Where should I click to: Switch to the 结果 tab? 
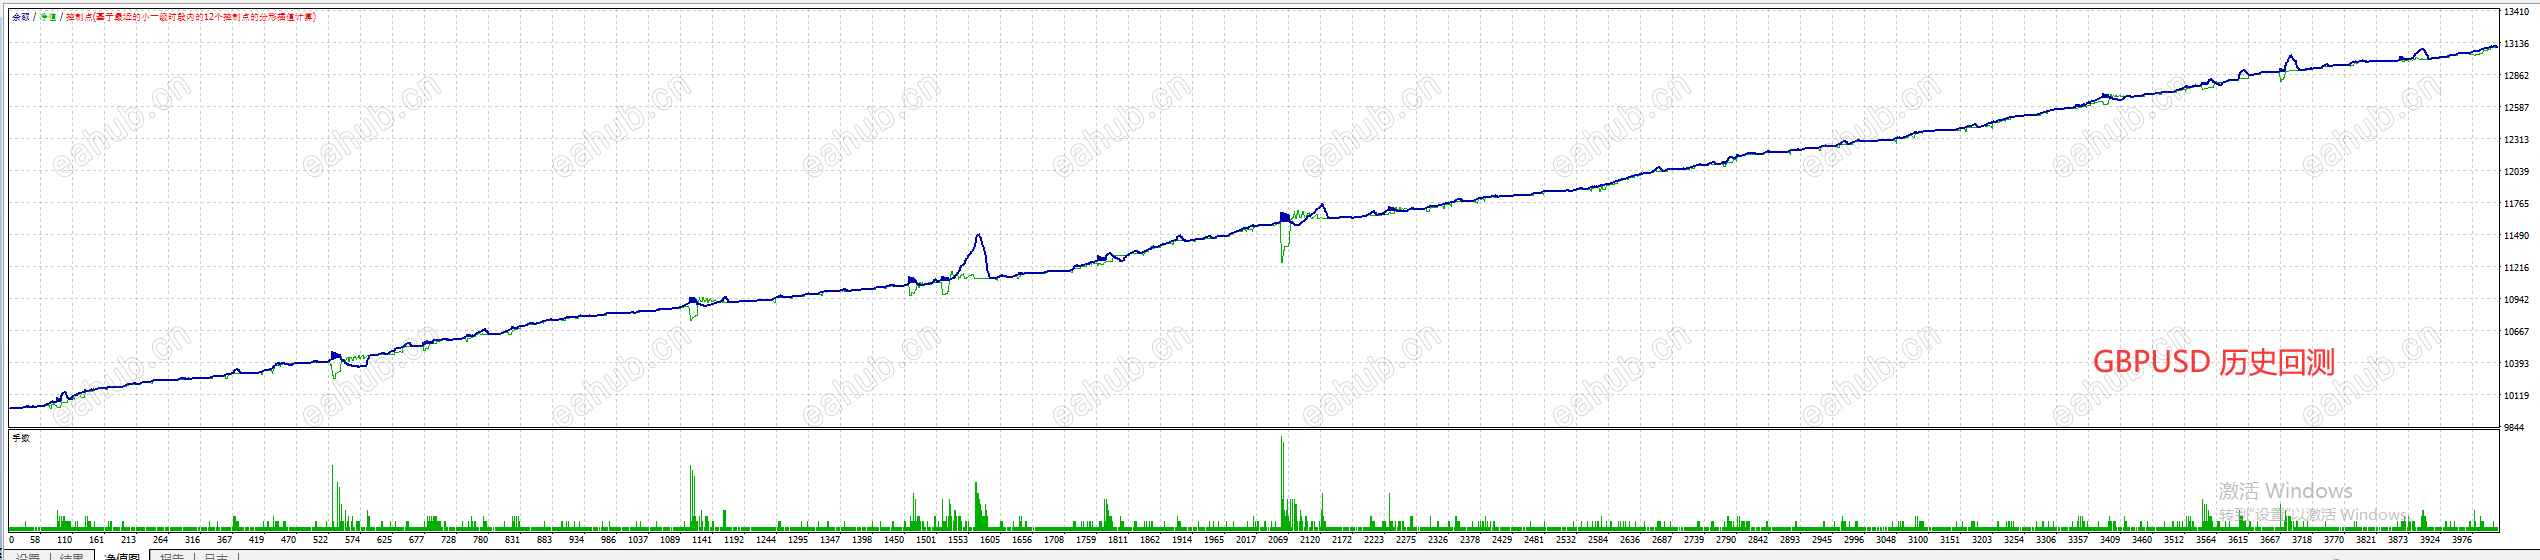[x=72, y=556]
